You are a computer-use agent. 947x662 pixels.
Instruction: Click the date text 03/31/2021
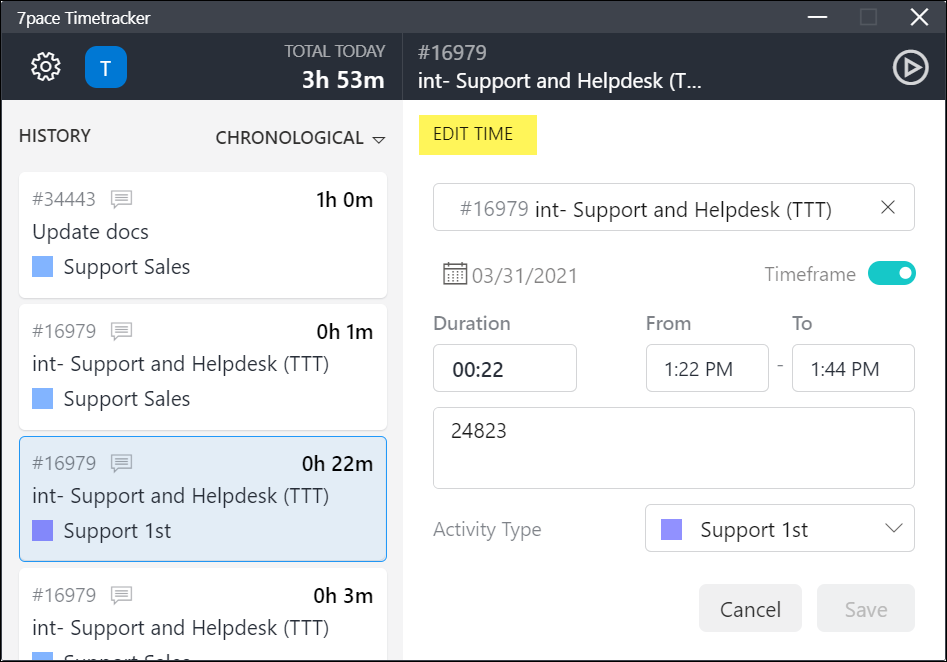[524, 275]
